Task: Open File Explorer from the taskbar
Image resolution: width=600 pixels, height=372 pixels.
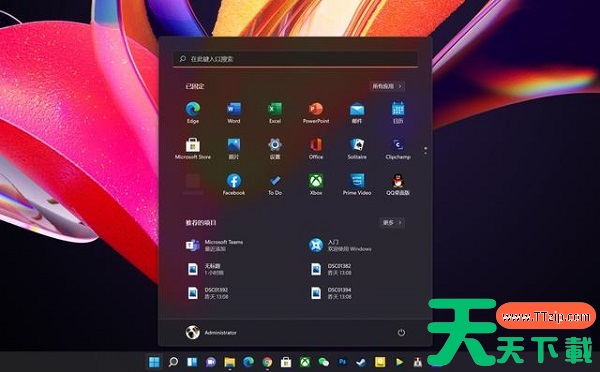Action: click(x=230, y=362)
